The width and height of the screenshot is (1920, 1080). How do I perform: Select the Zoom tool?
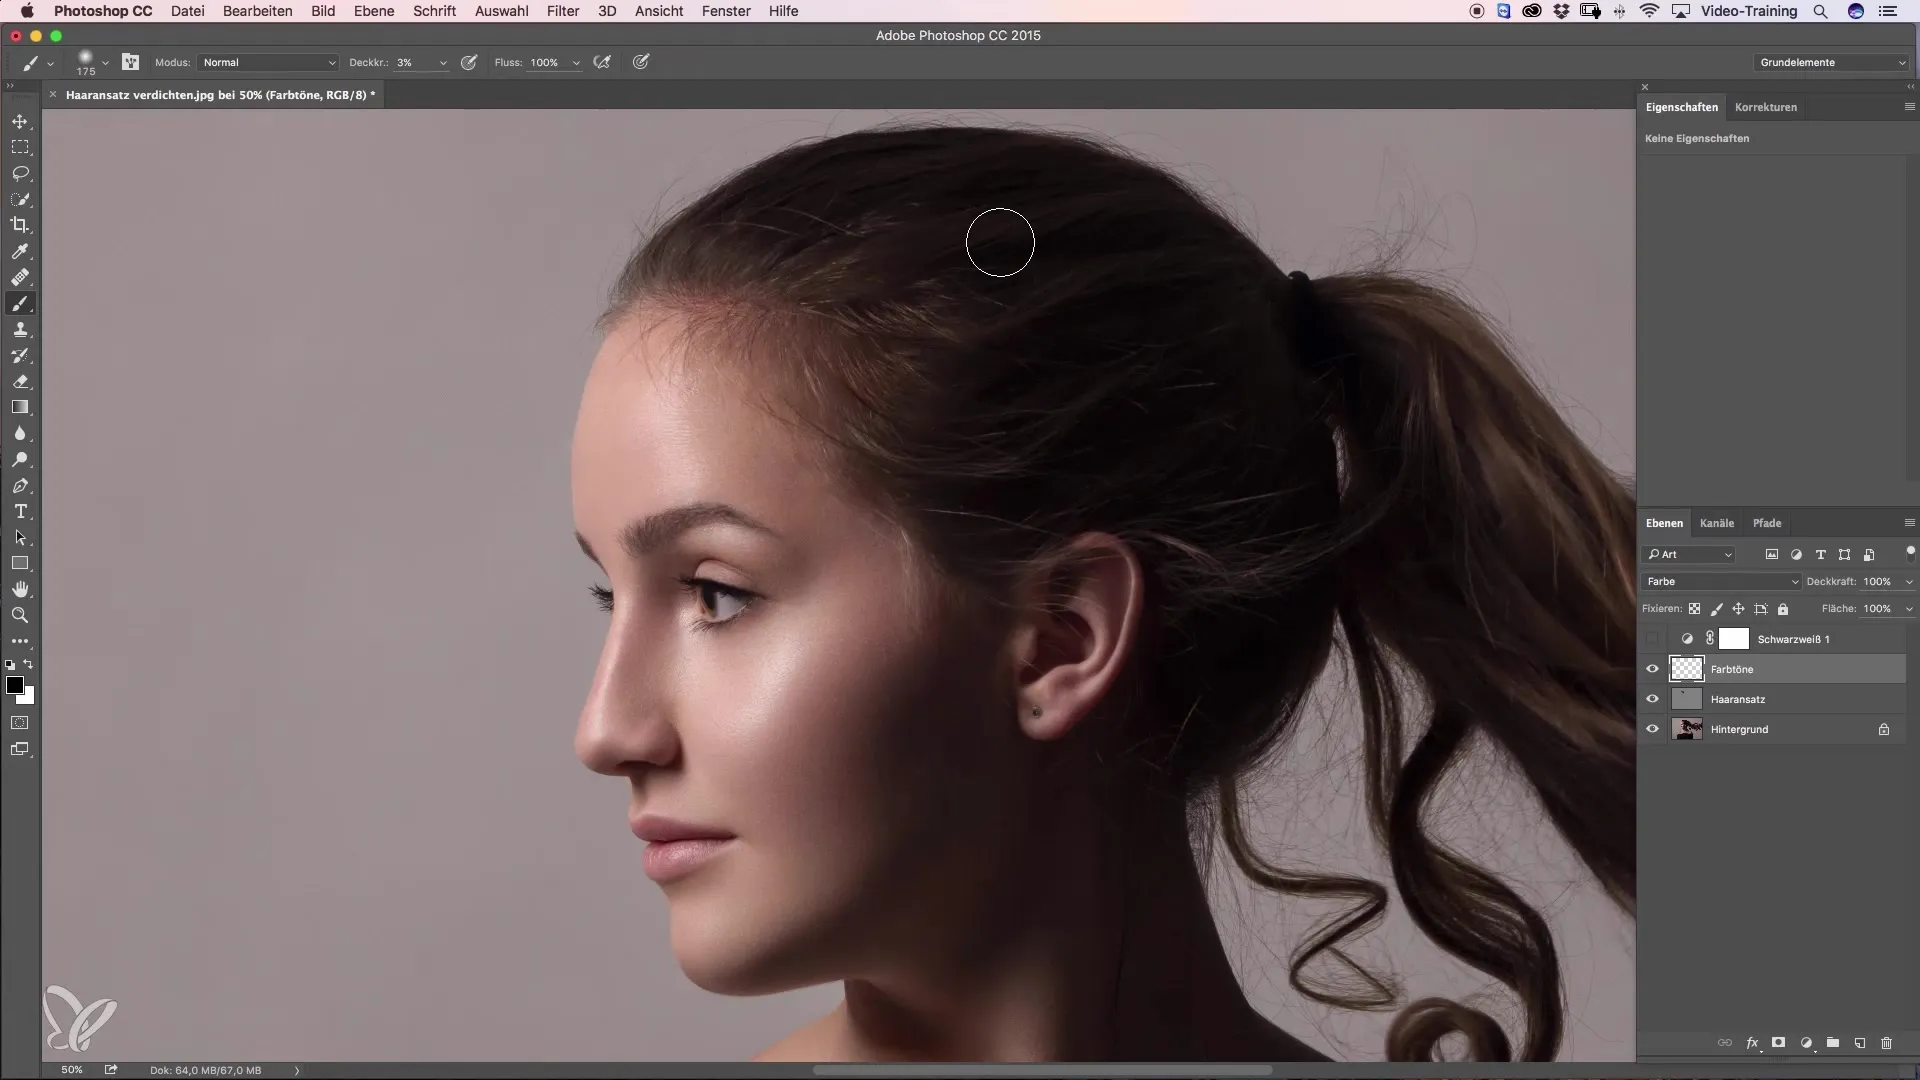20,615
